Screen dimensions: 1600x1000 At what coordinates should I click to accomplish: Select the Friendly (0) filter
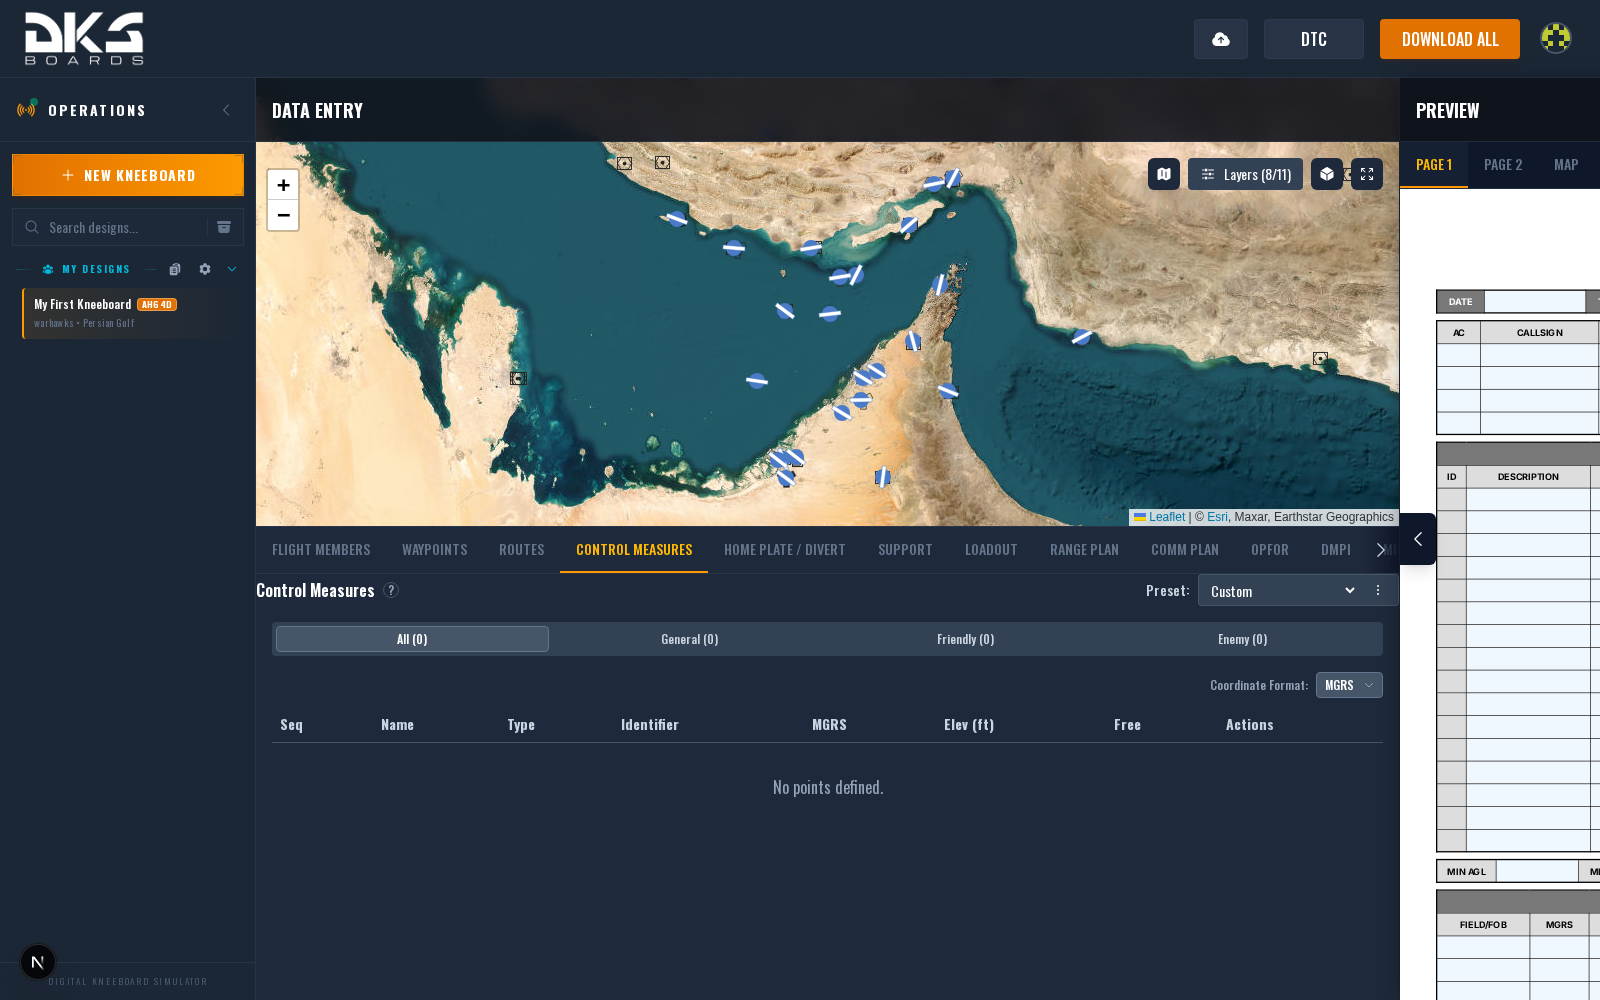(x=966, y=639)
